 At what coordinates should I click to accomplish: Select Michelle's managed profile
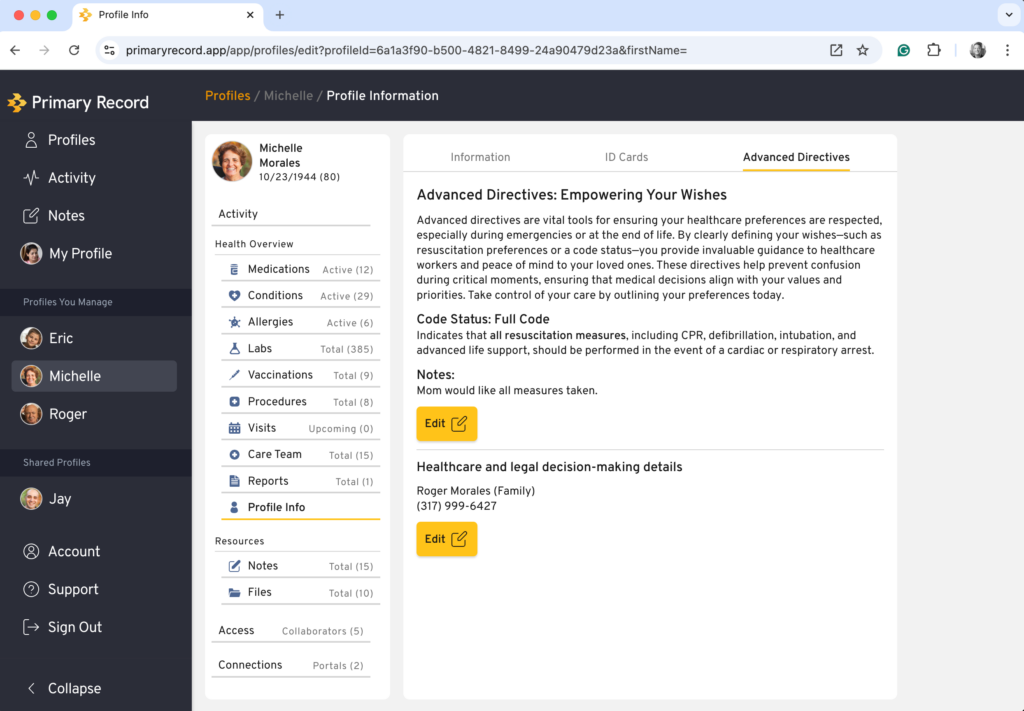click(94, 376)
